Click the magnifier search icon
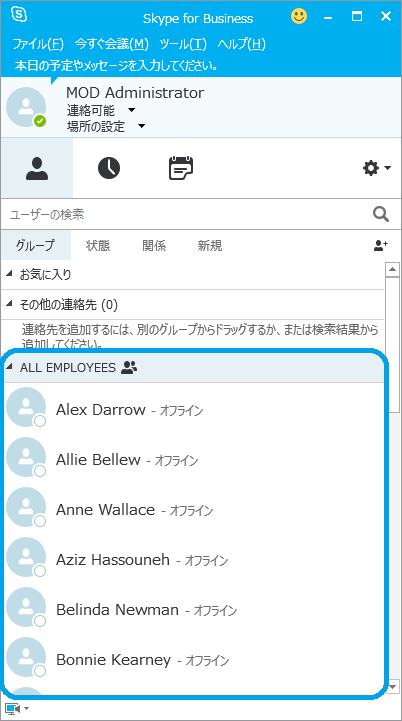The width and height of the screenshot is (402, 721). click(x=381, y=214)
